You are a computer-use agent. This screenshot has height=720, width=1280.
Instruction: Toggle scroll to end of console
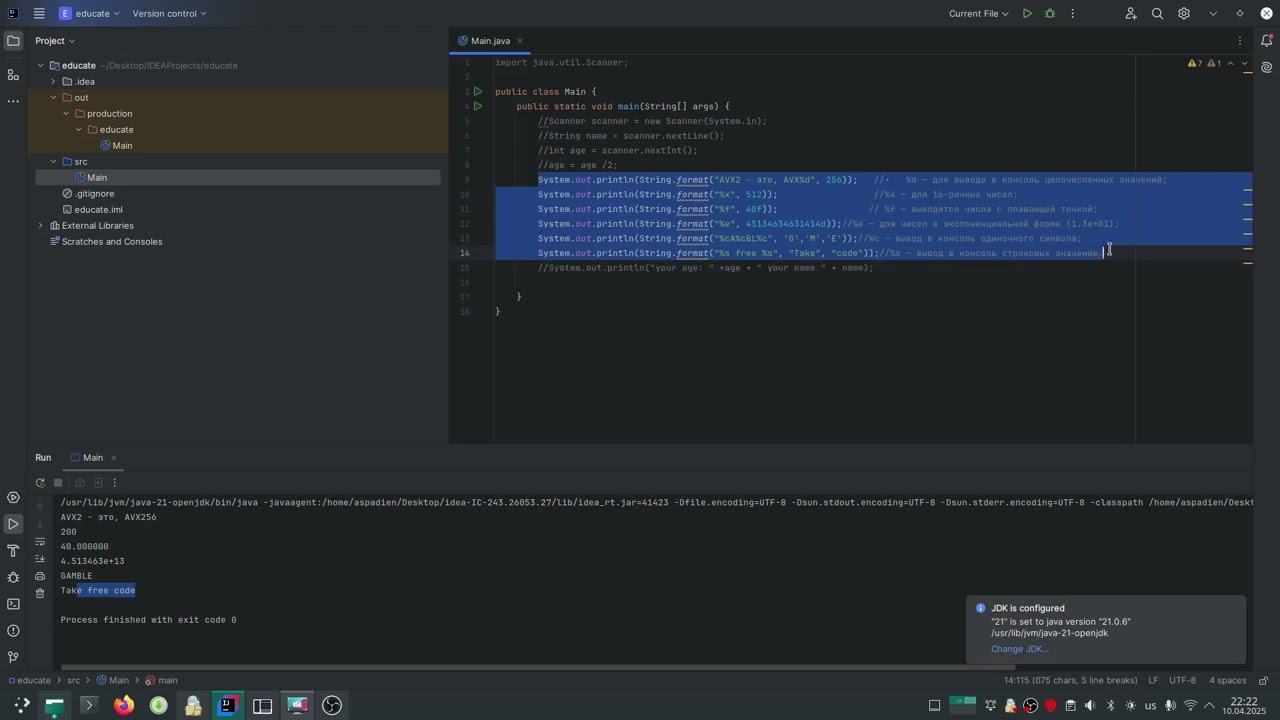[x=40, y=559]
